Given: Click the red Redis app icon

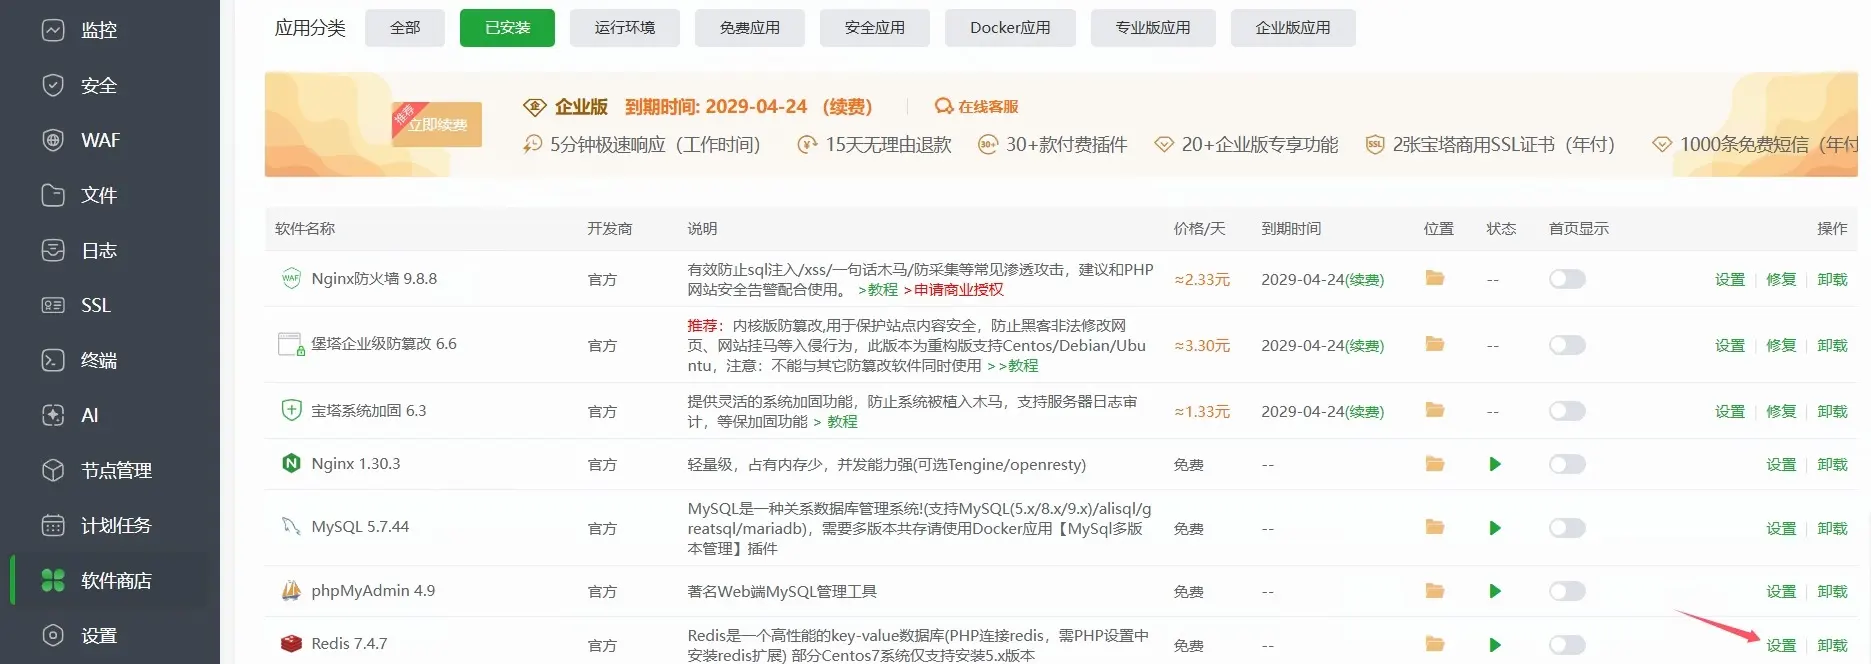Looking at the screenshot, I should pyautogui.click(x=291, y=643).
